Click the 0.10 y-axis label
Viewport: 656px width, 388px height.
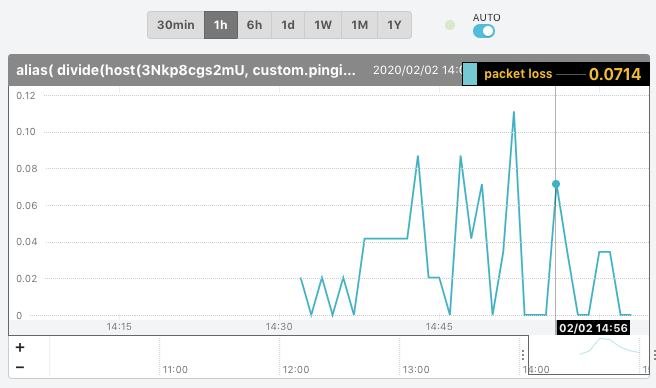(26, 132)
